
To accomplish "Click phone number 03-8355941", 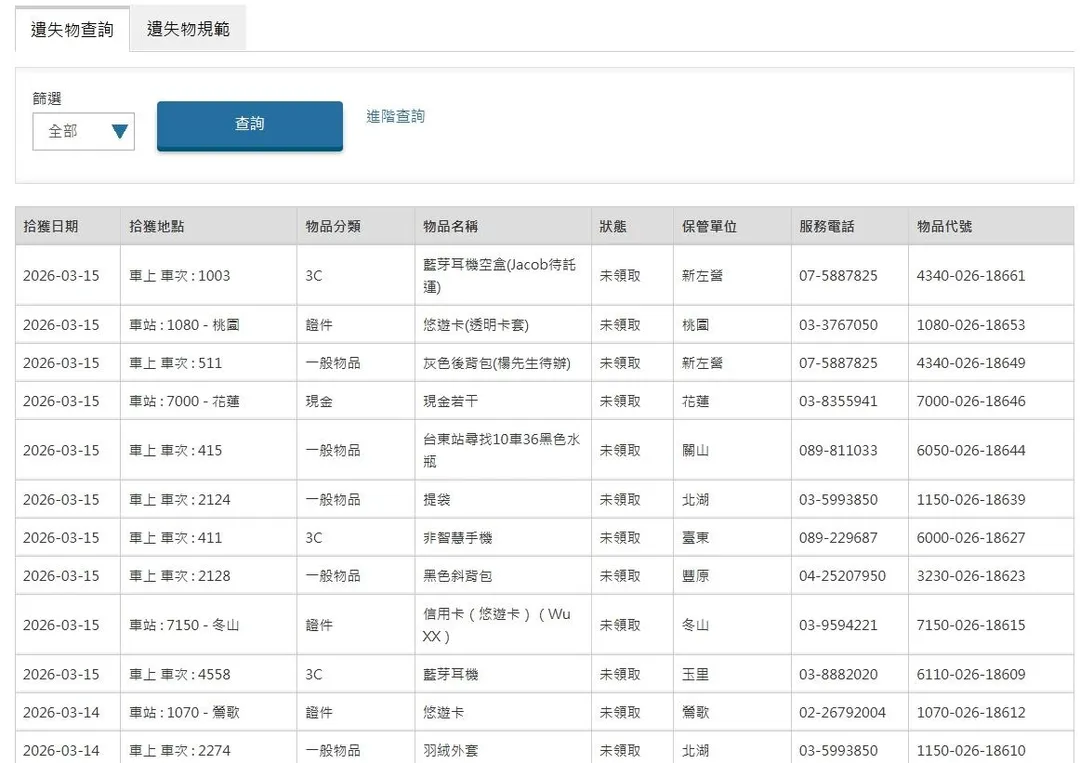I will [x=838, y=401].
